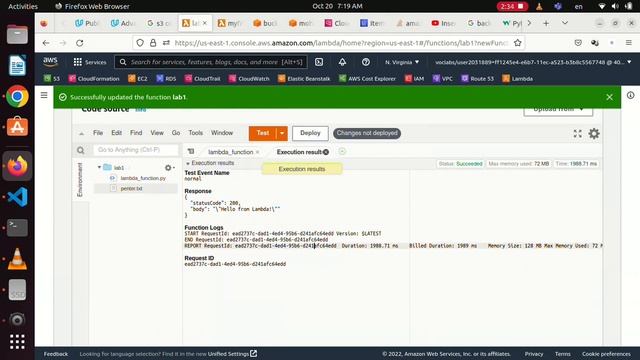Open the Edit menu
This screenshot has height=360, width=640.
click(x=116, y=133)
